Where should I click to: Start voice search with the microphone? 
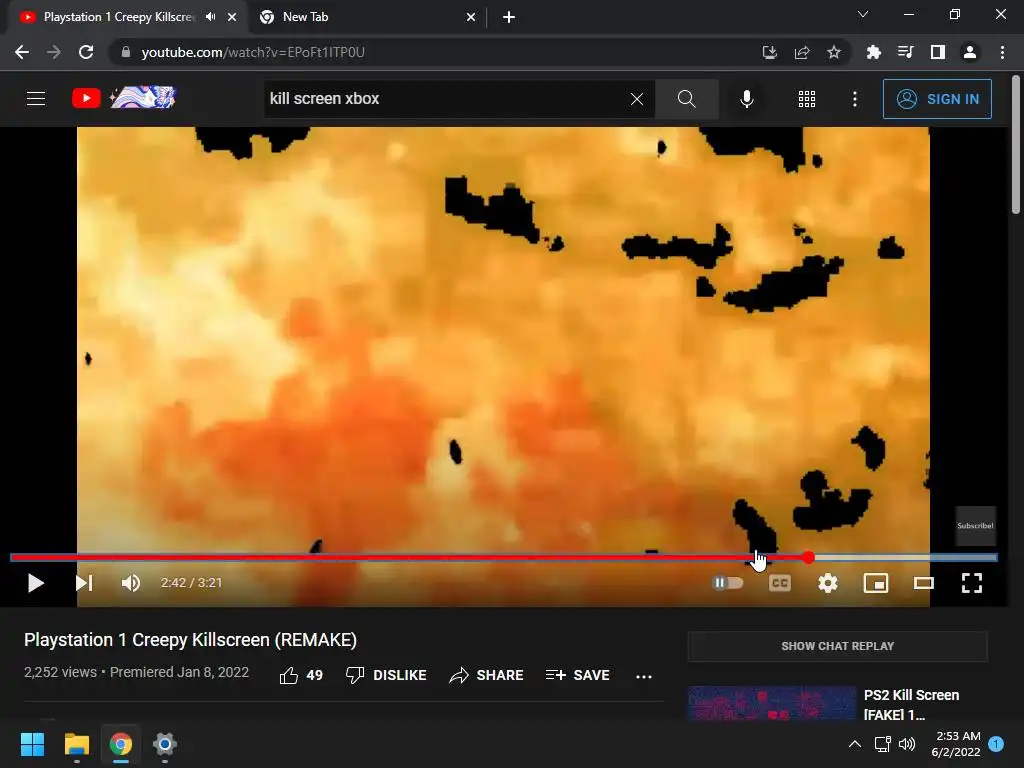pos(746,99)
